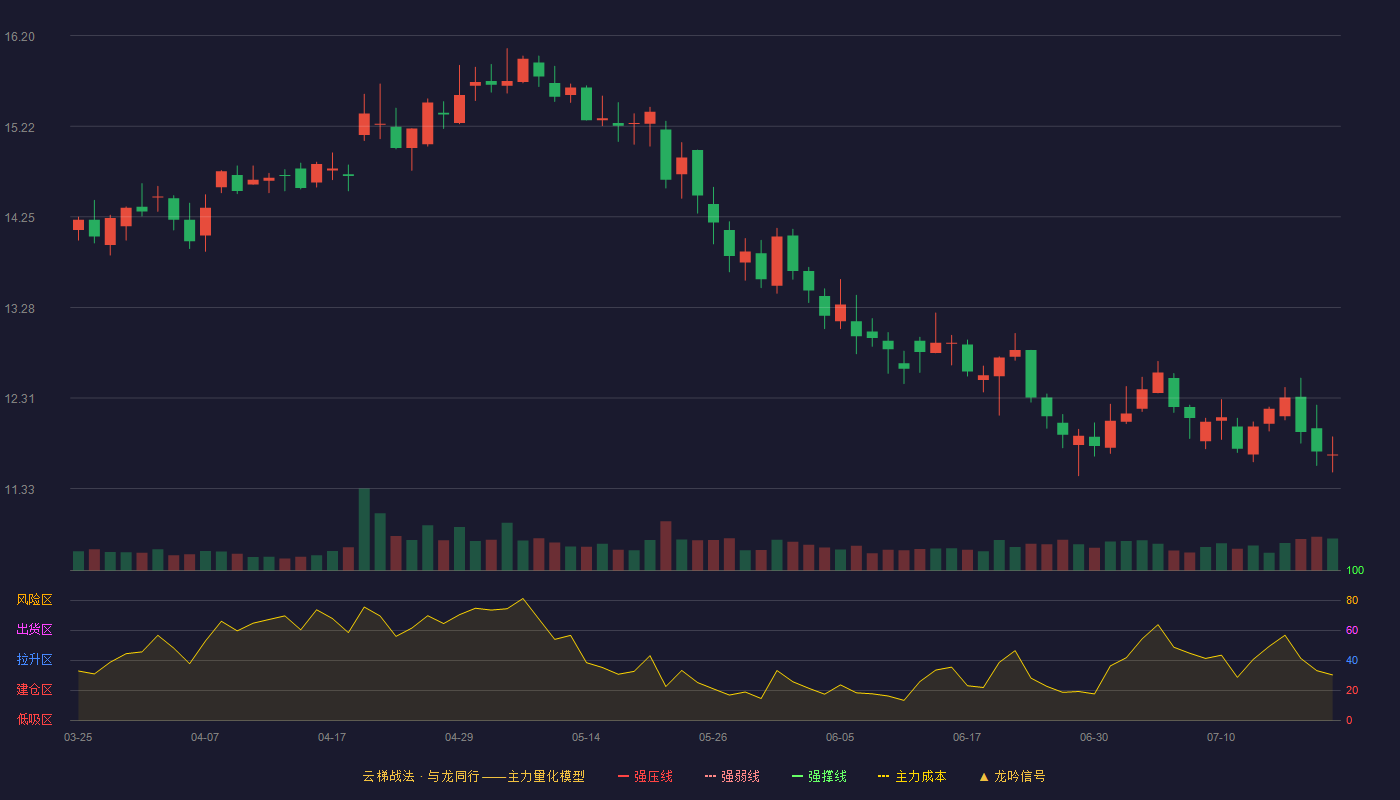
Task: Click the red 20 indicator axis value
Action: [x=1352, y=690]
